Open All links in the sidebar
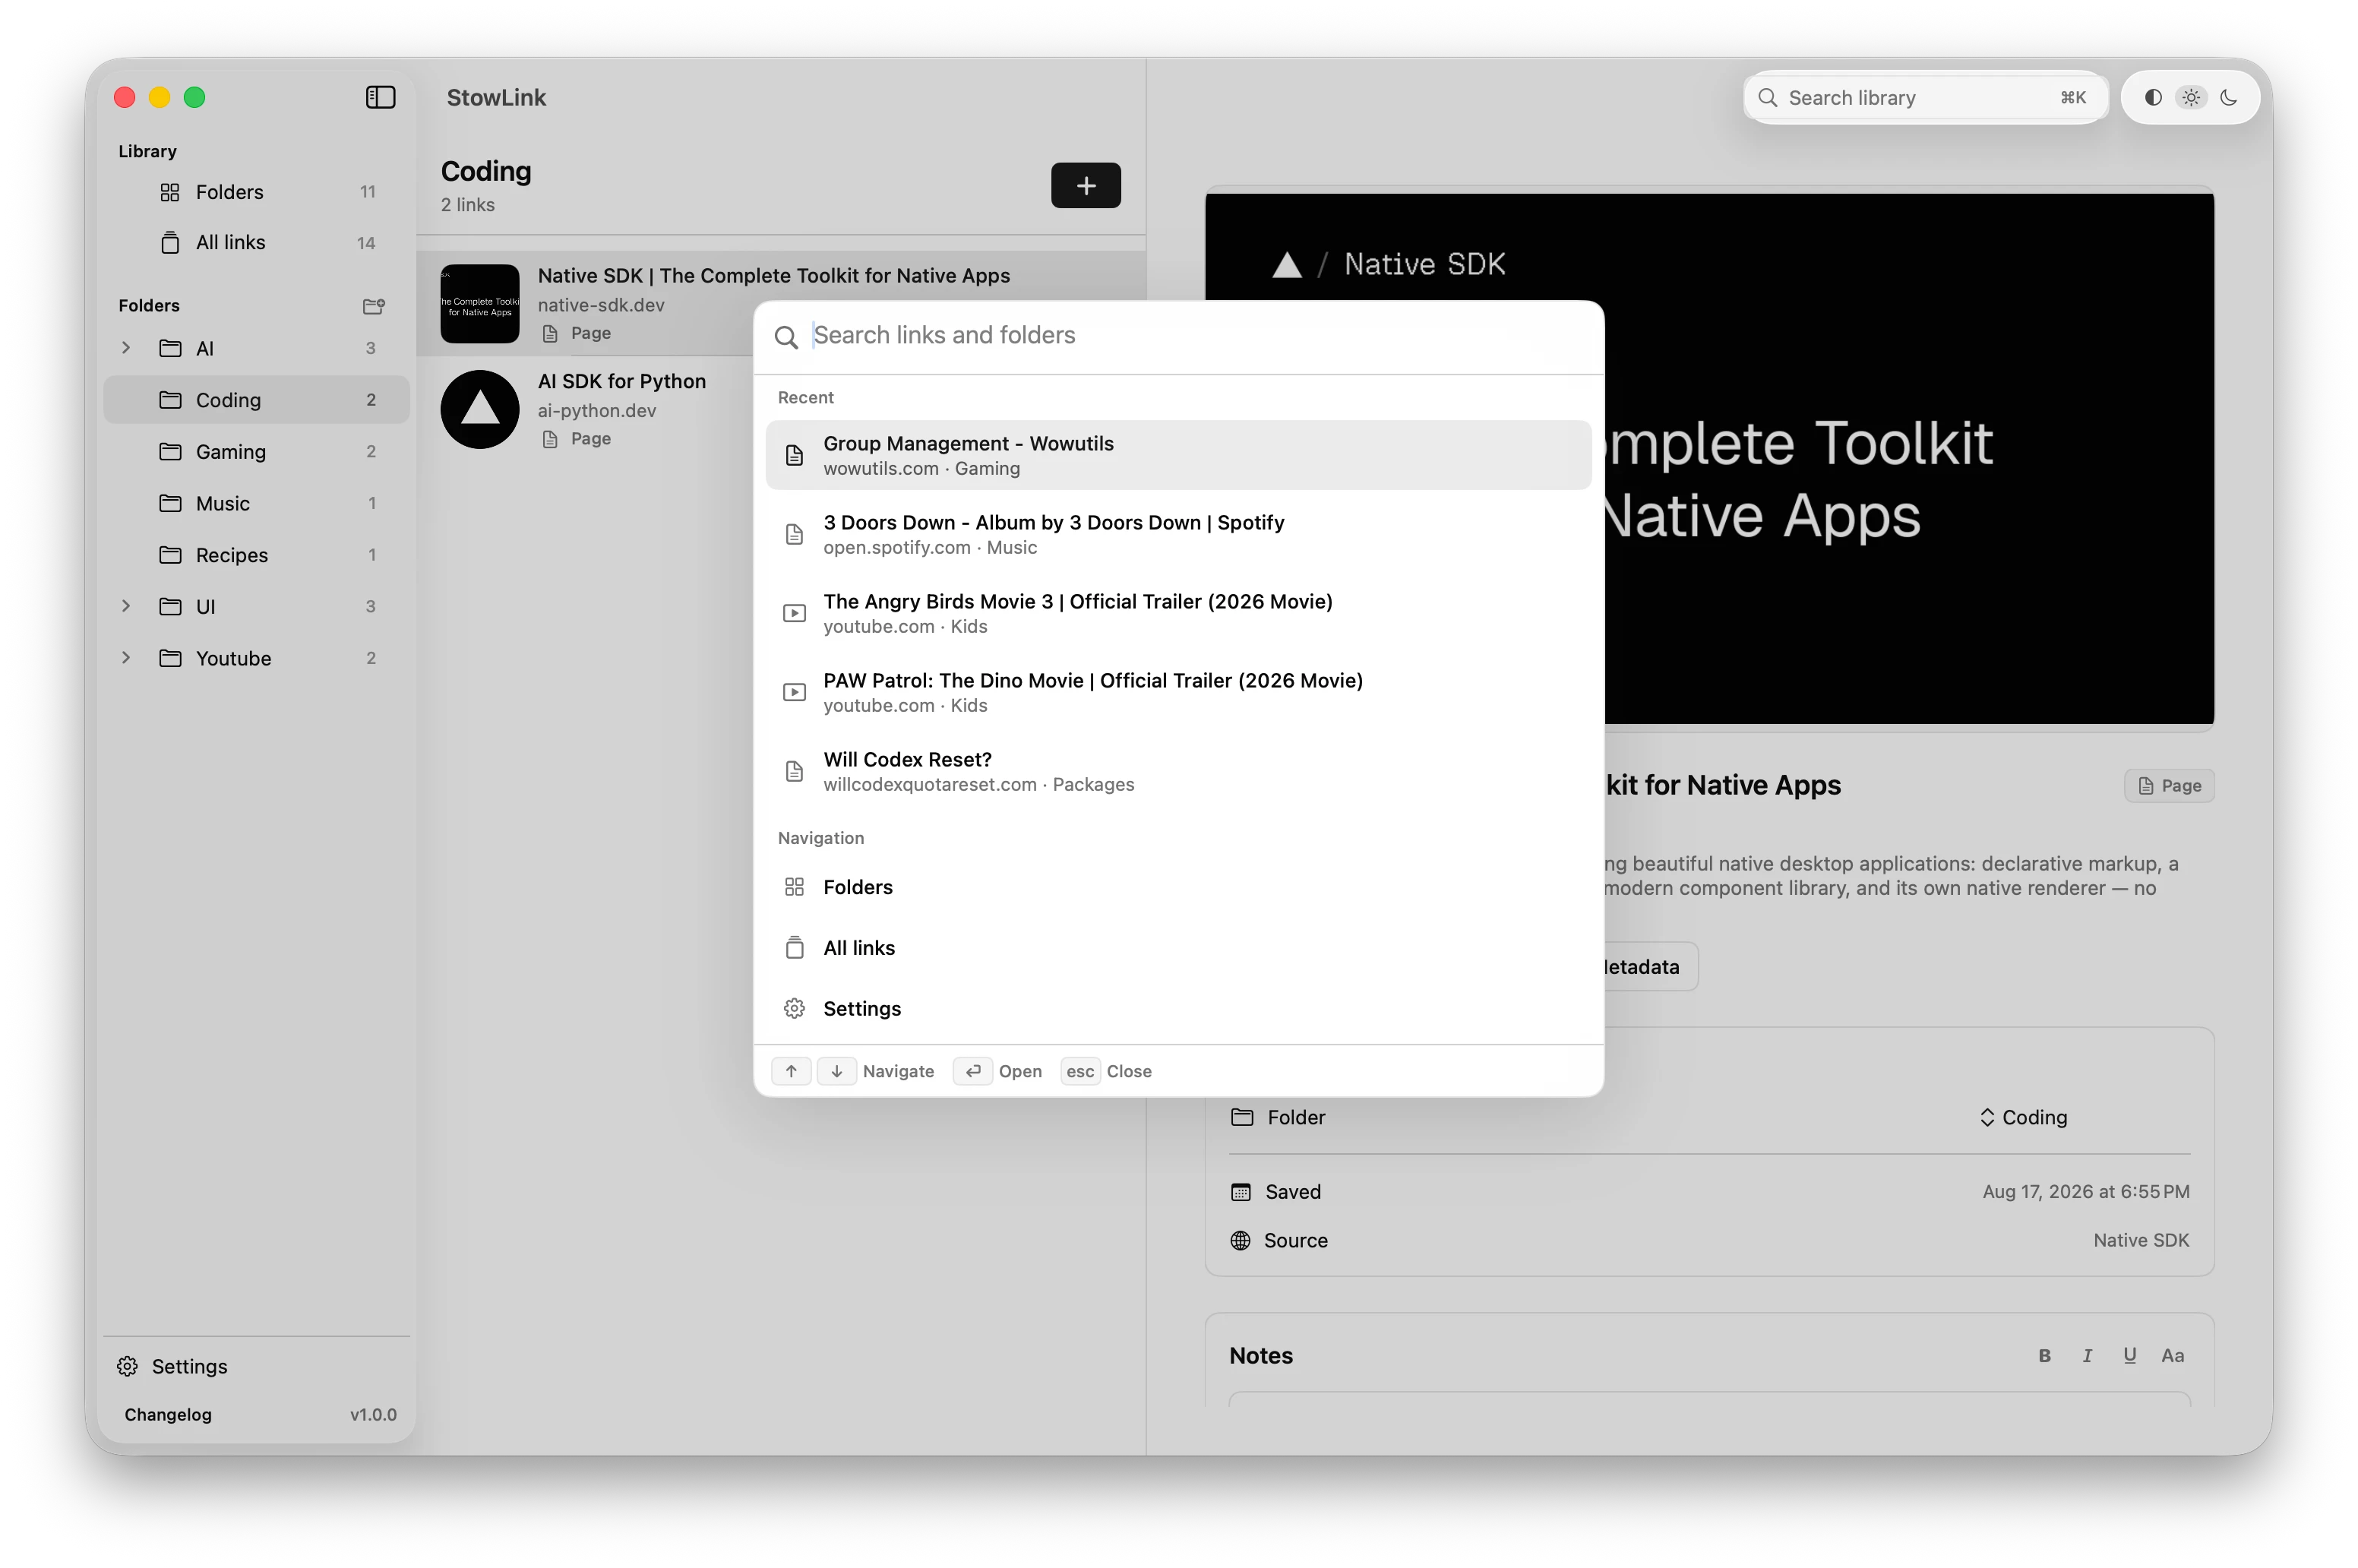2358x1568 pixels. [x=256, y=243]
